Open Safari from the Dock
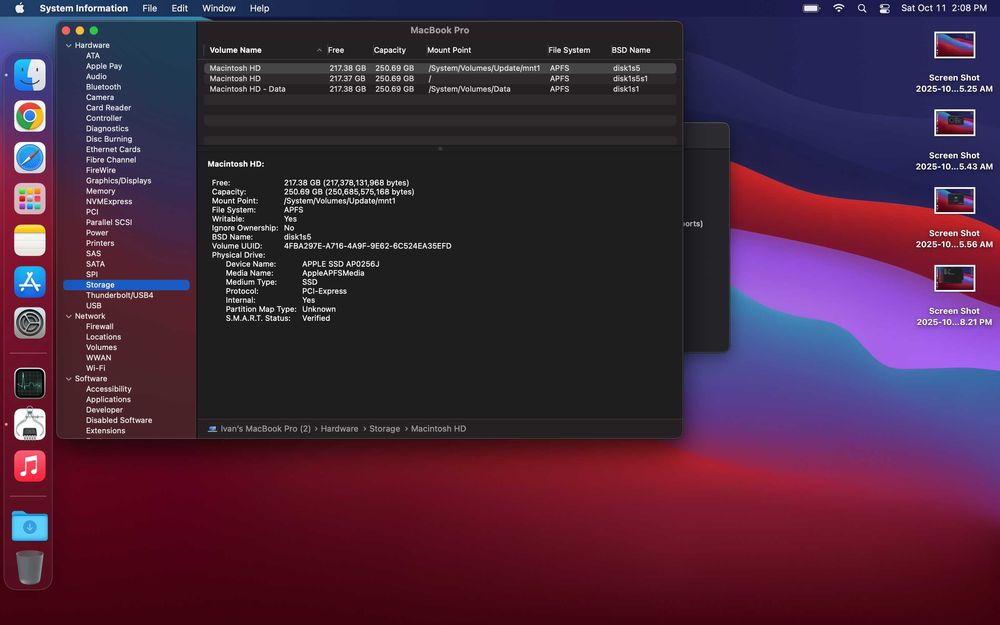This screenshot has width=1000, height=625. coord(30,158)
